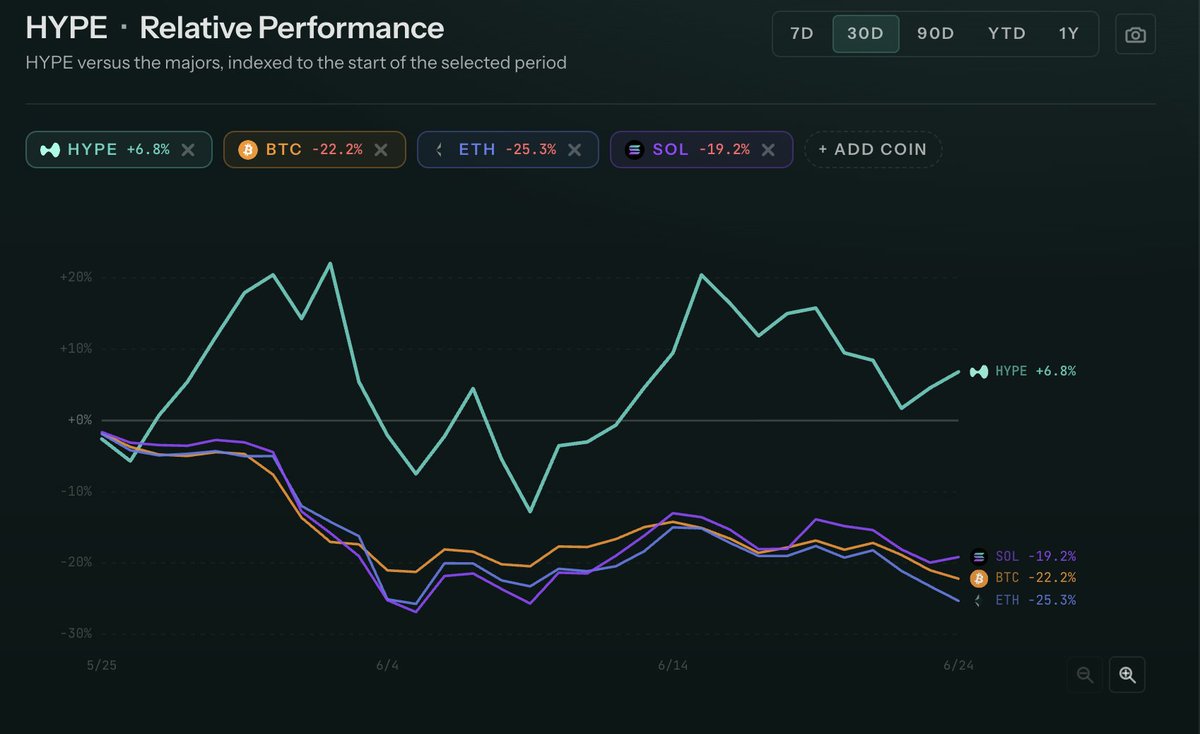1200x734 pixels.
Task: Click the Solana logo in SOL chip
Action: tap(634, 149)
